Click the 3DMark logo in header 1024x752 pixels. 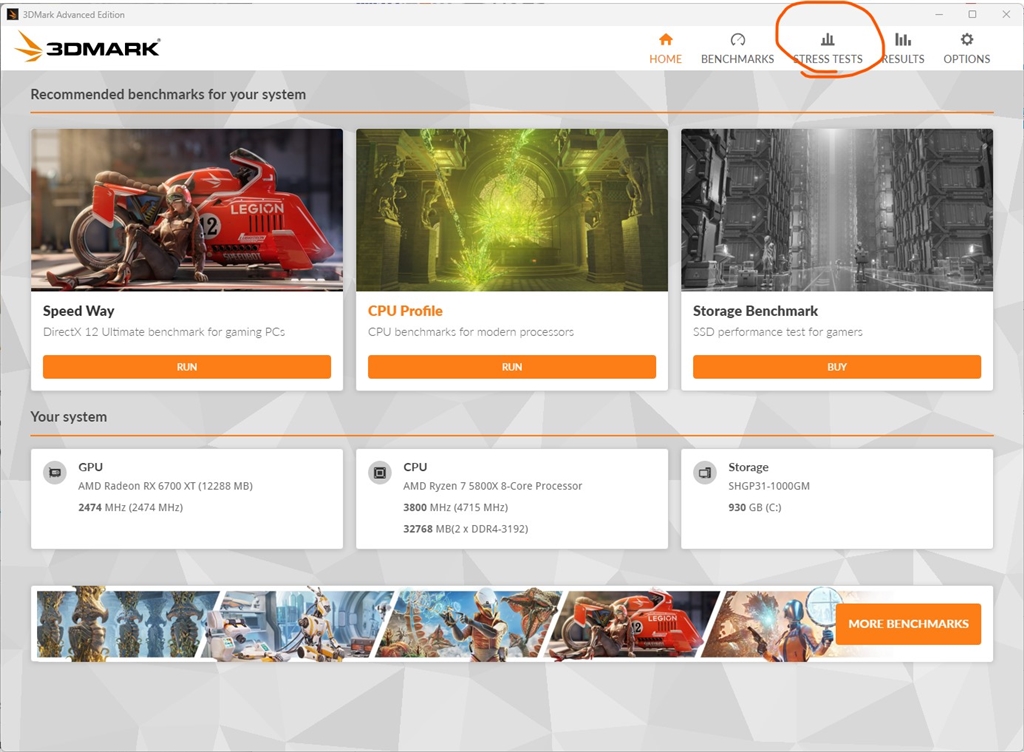88,47
